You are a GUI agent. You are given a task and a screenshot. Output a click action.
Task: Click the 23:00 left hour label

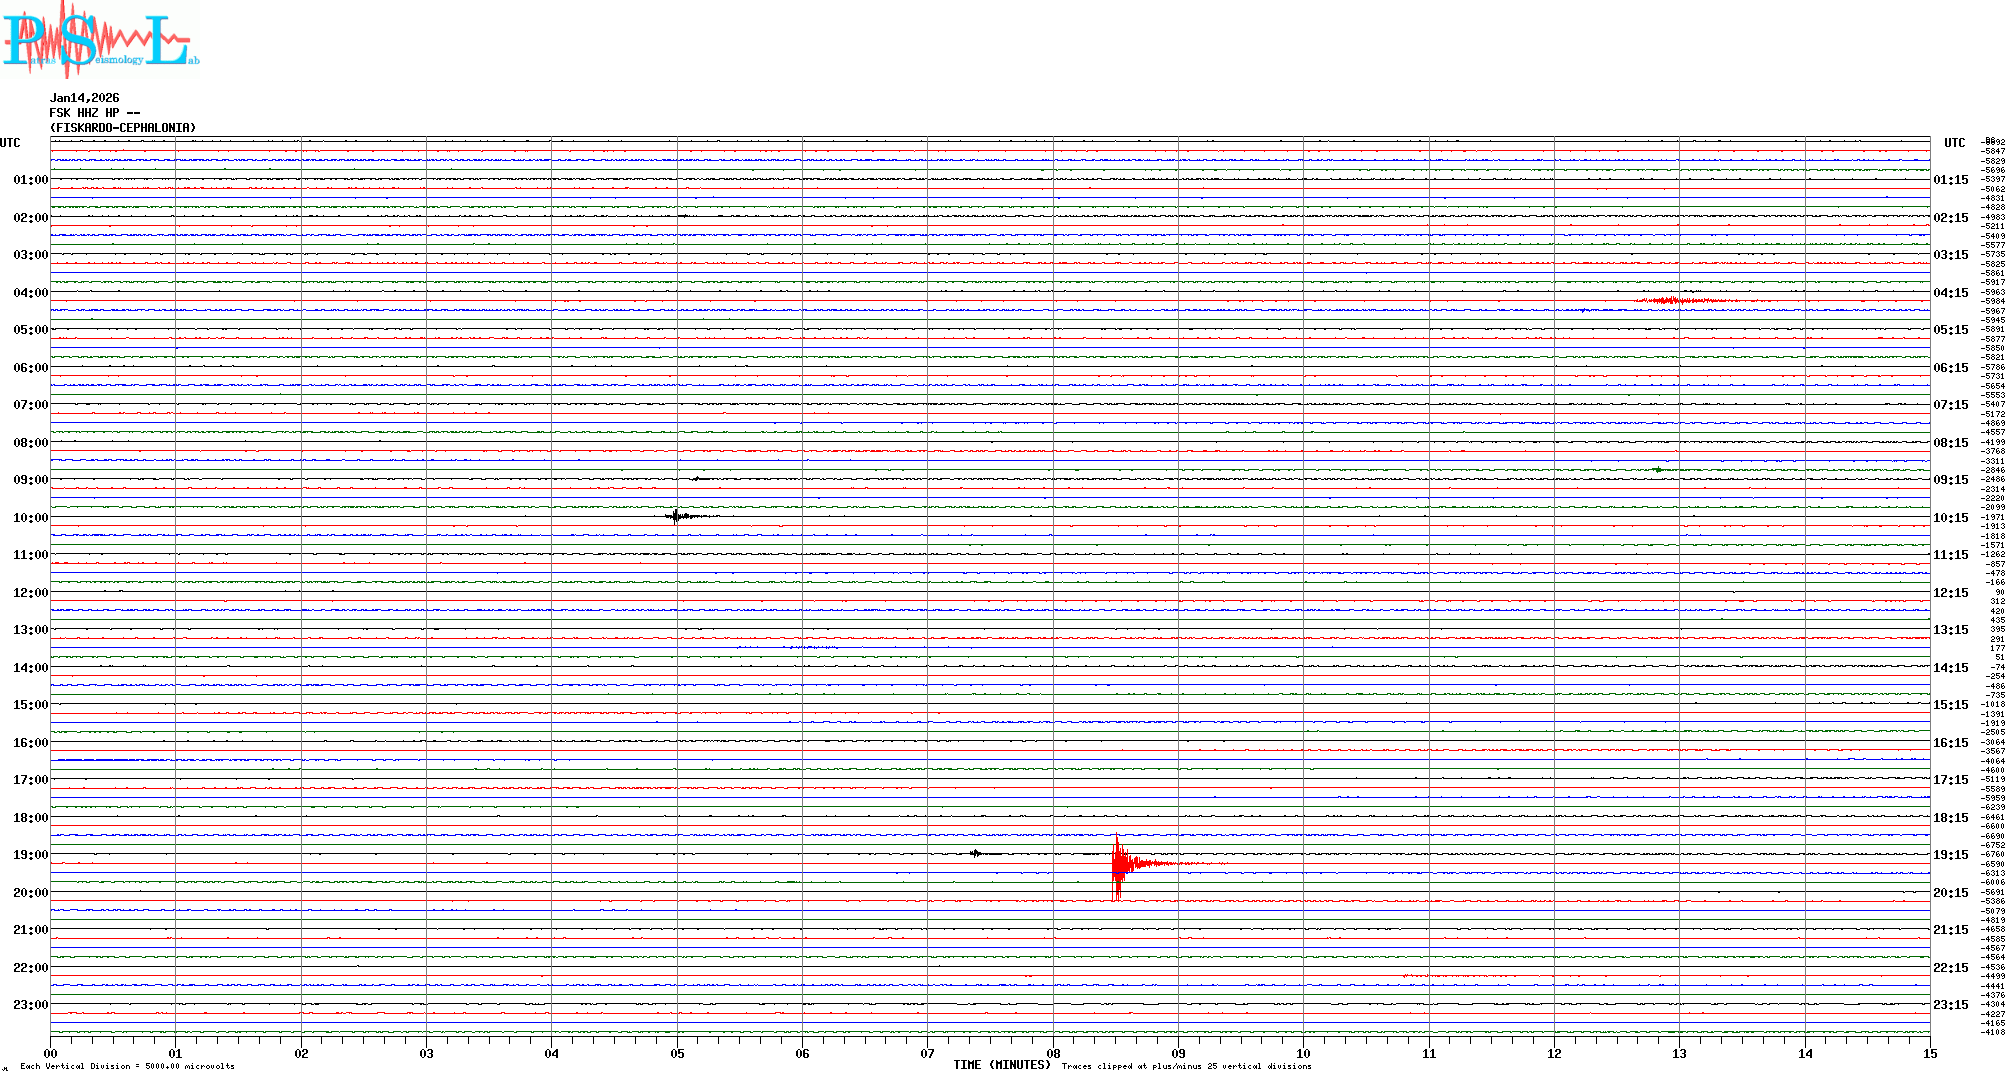point(30,1005)
